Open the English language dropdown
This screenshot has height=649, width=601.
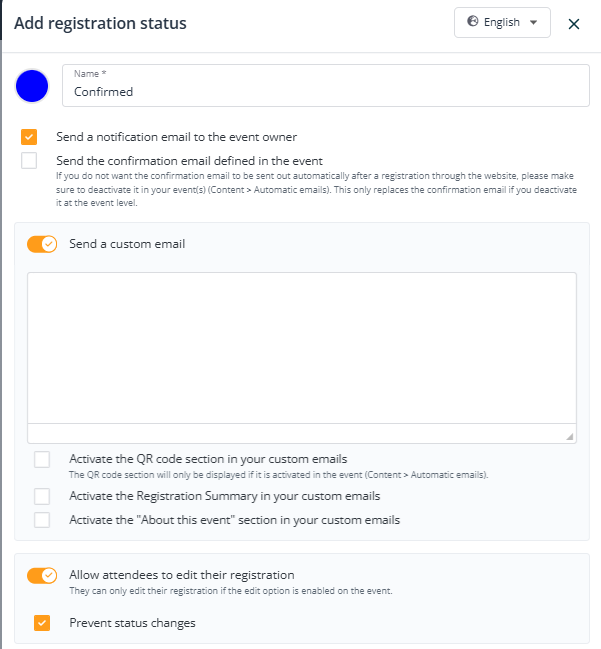coord(502,23)
